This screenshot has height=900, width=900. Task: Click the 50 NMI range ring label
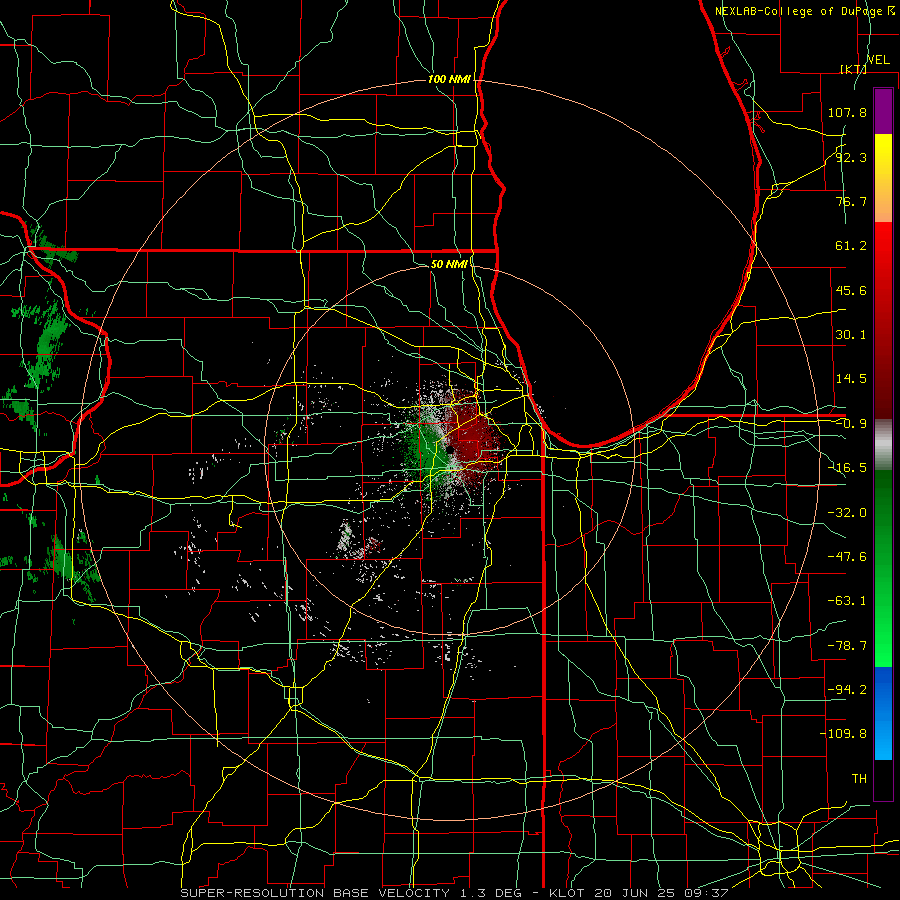[449, 264]
